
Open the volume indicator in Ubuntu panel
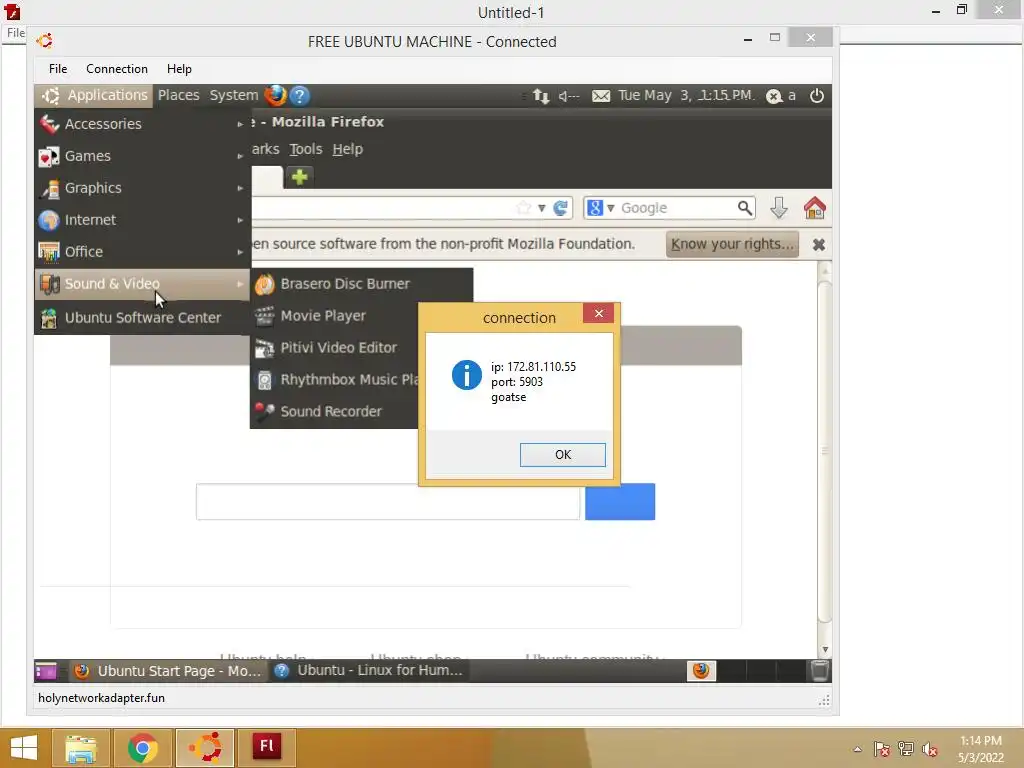coord(569,96)
